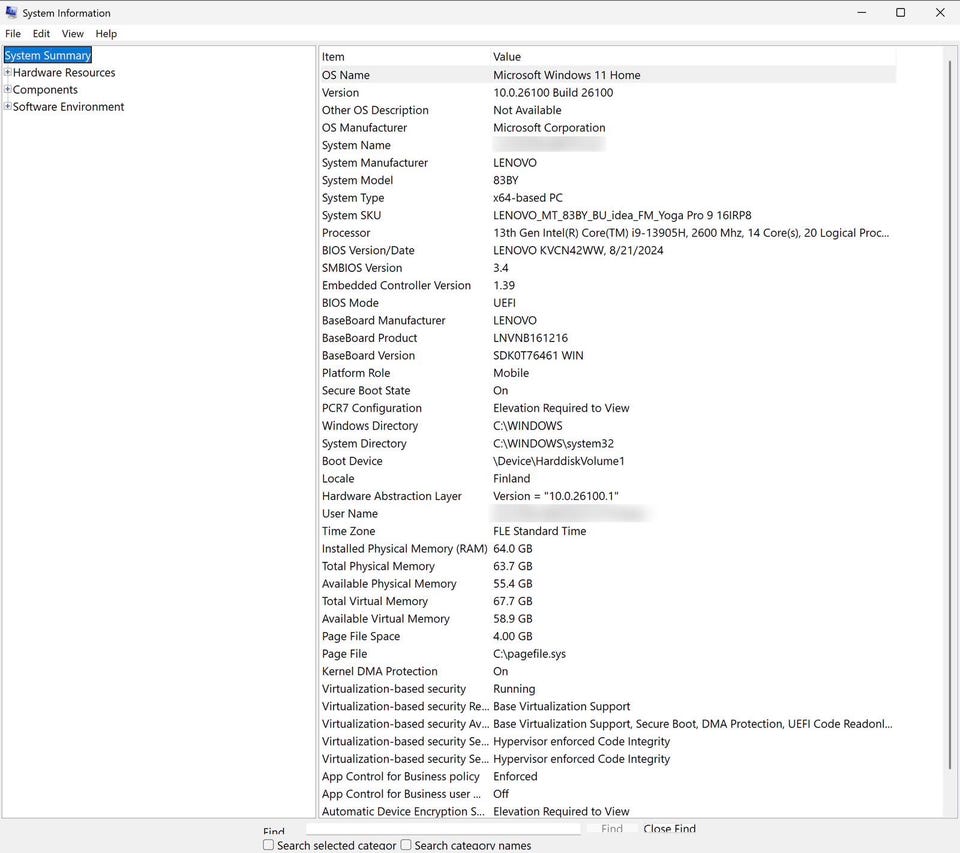Screen dimensions: 960x853
Task: Select System Summary in the tree
Action: click(48, 55)
